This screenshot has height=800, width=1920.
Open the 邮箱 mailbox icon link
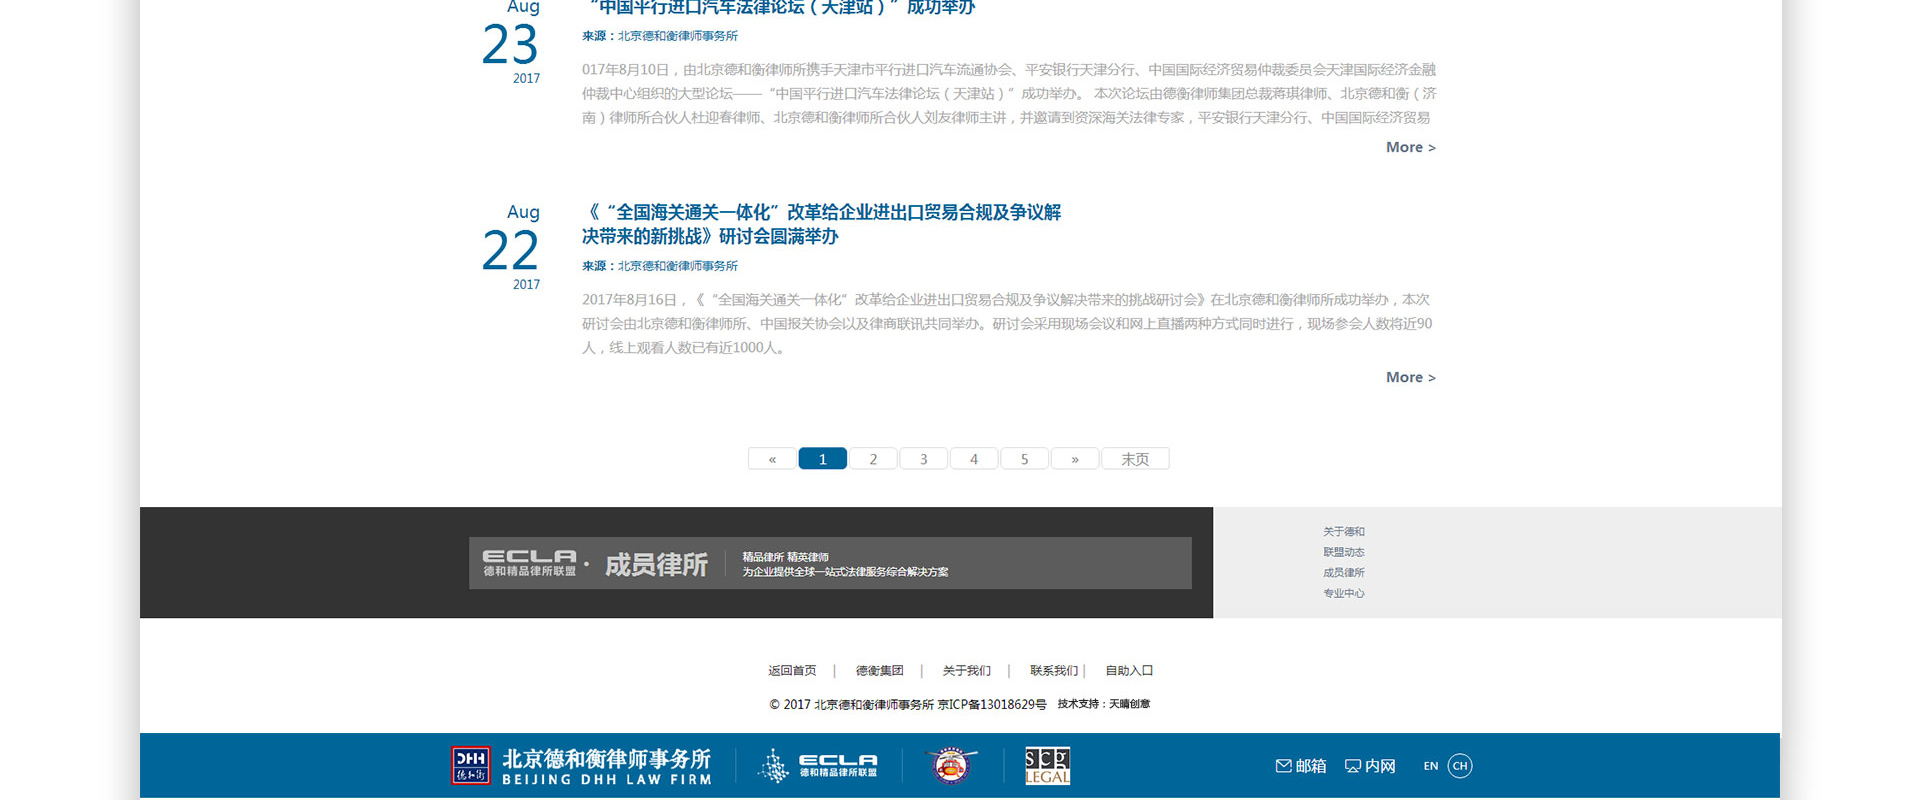pyautogui.click(x=1300, y=766)
